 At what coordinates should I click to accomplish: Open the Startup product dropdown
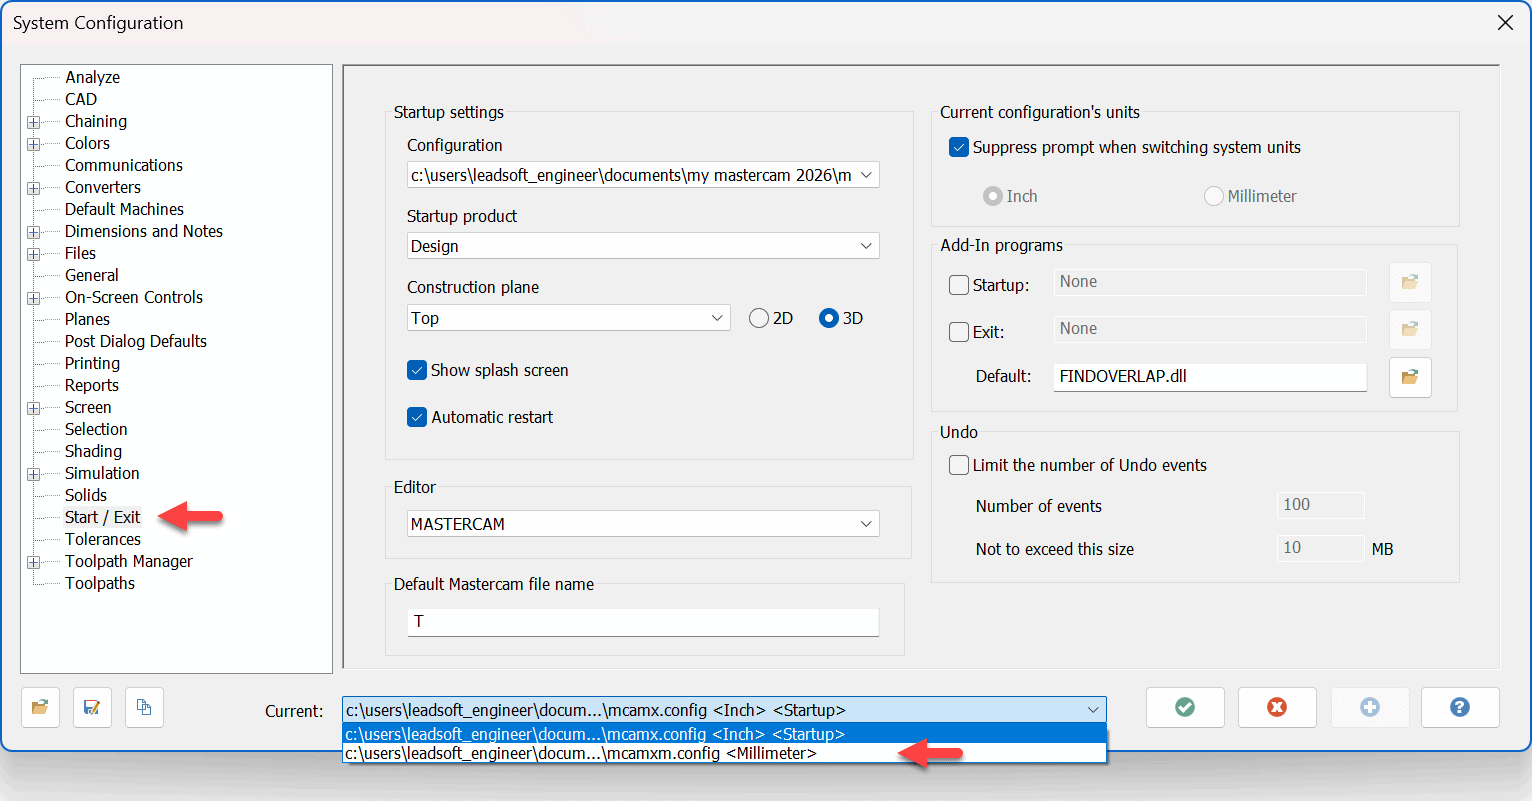pyautogui.click(x=643, y=246)
